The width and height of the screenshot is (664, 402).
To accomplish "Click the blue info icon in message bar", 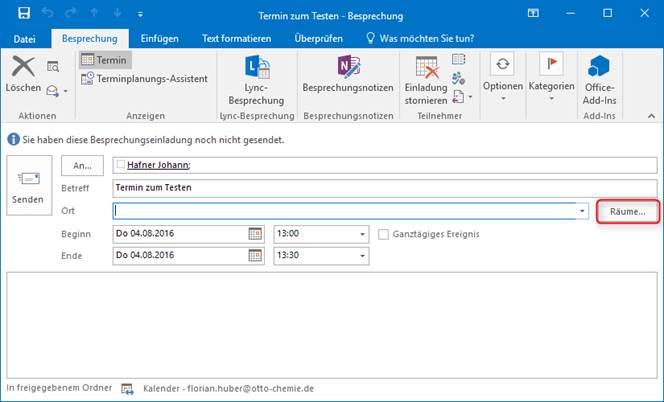I will 13,139.
